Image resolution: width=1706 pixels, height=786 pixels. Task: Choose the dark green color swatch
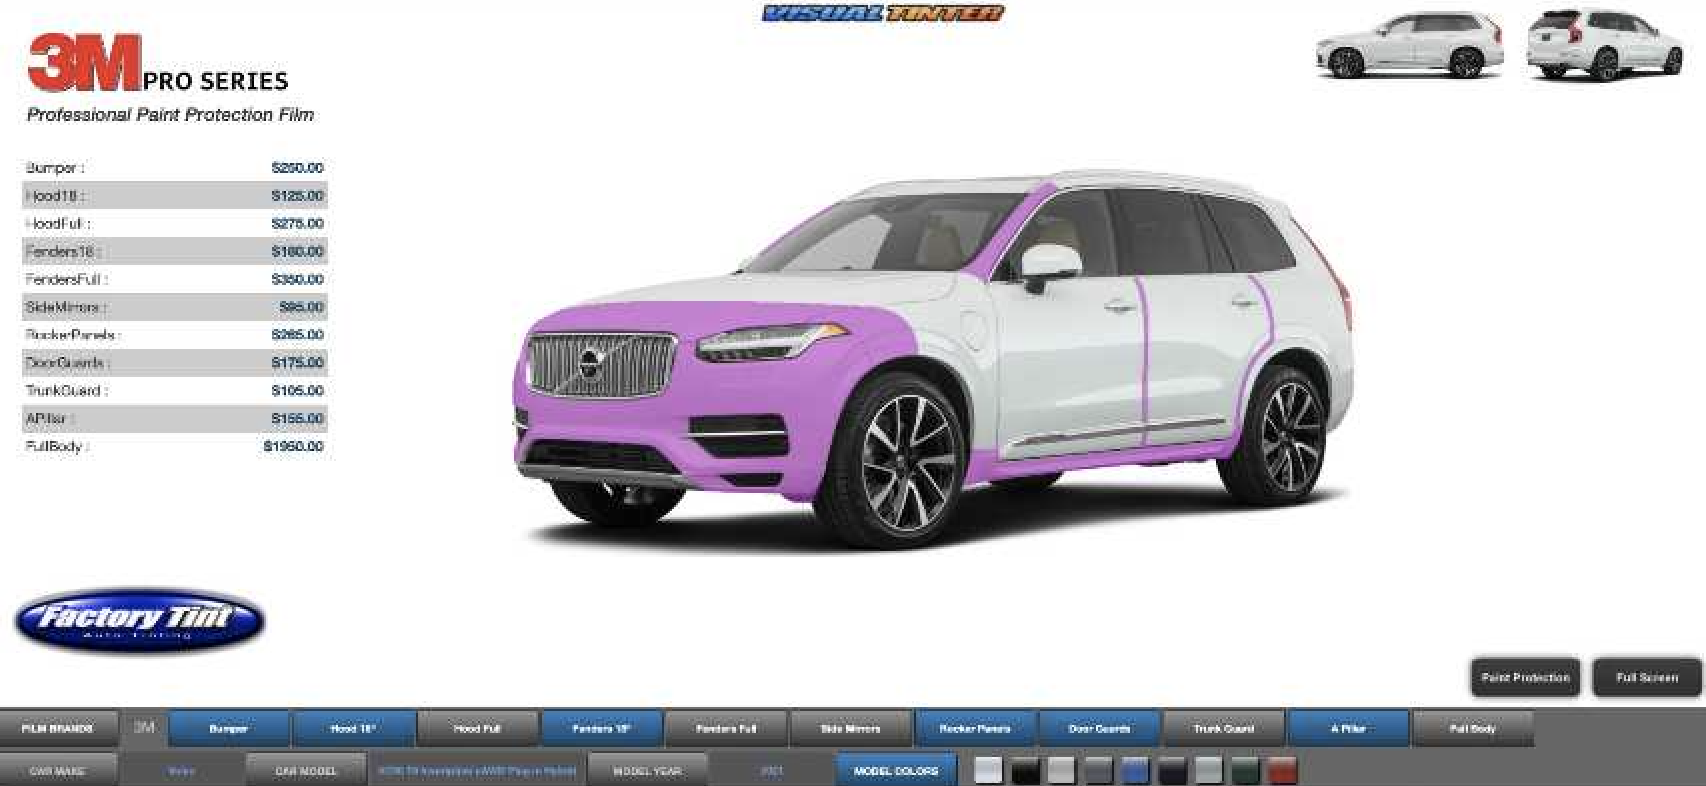pyautogui.click(x=1245, y=770)
